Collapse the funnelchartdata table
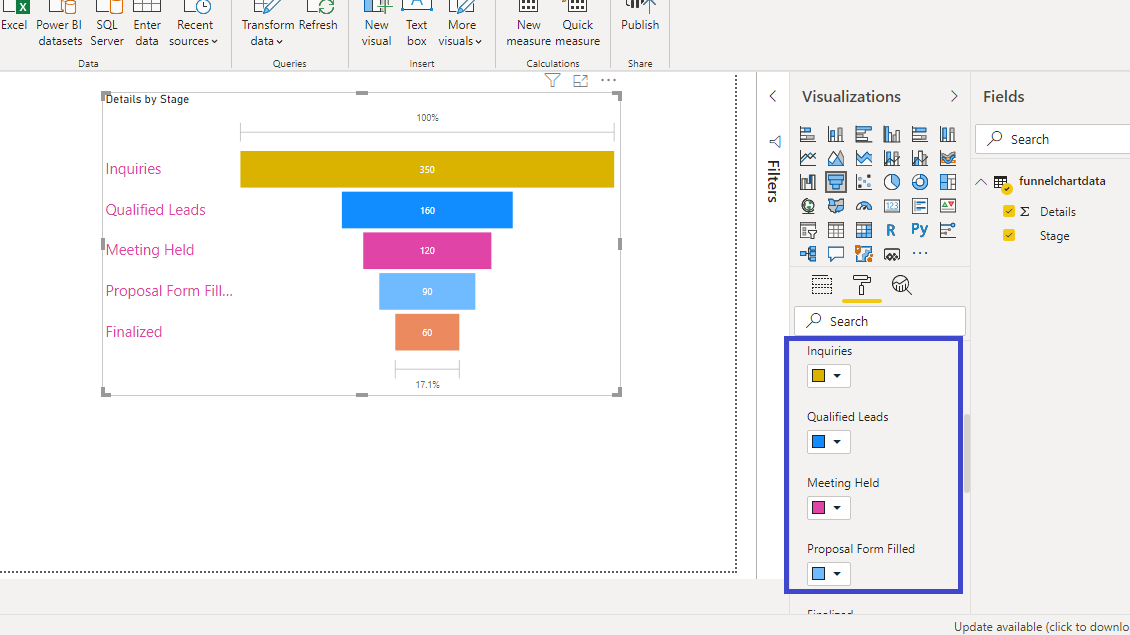This screenshot has width=1130, height=635. tap(981, 182)
